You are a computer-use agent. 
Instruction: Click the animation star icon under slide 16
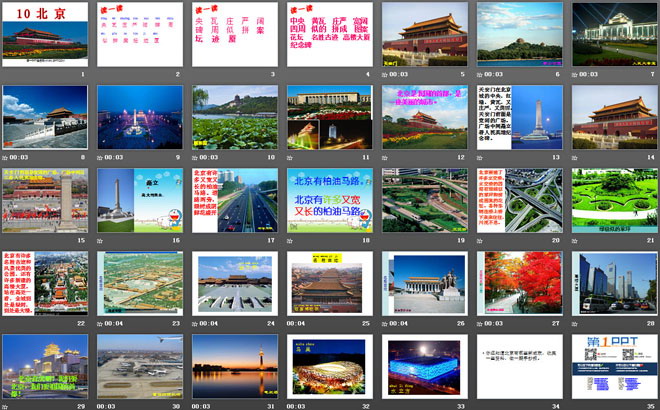(x=101, y=240)
